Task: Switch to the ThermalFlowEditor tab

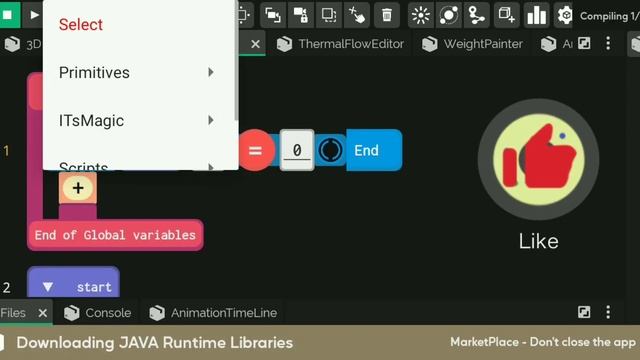Action: tap(340, 44)
